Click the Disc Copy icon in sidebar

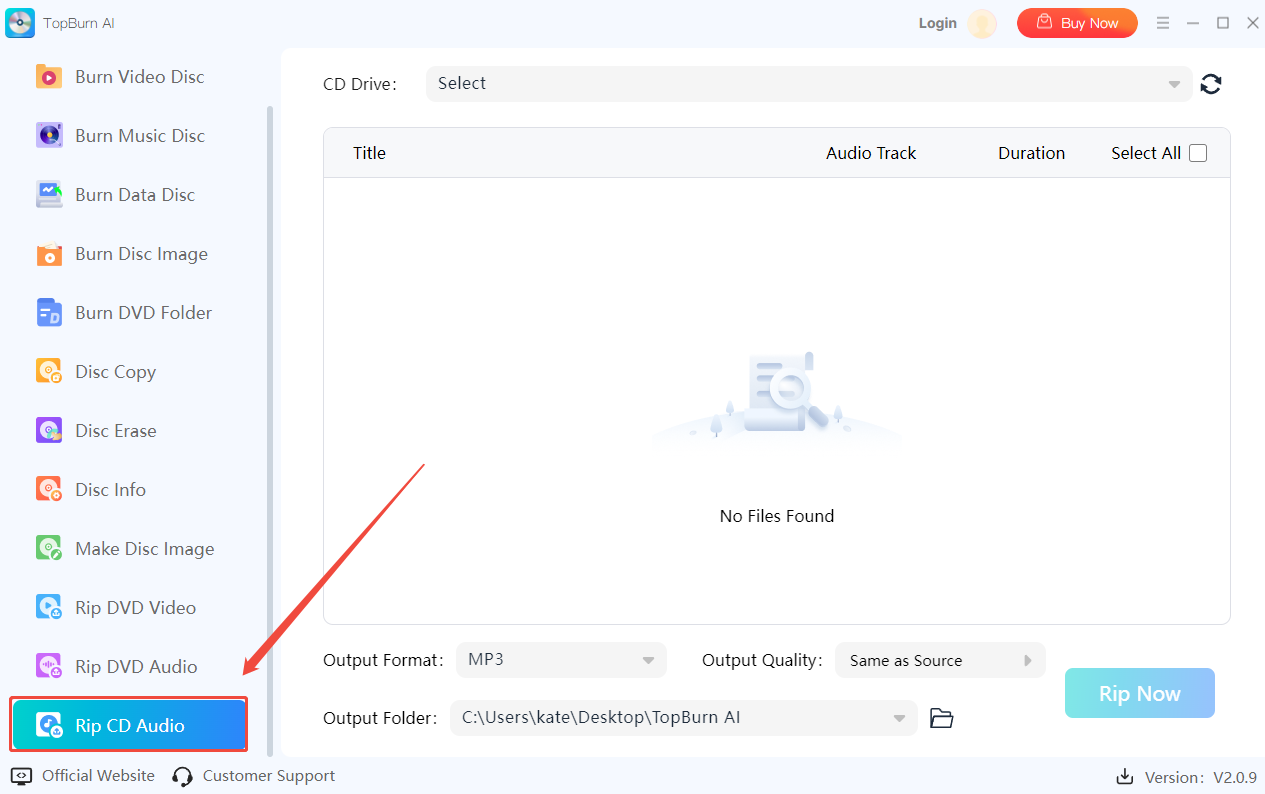point(49,372)
